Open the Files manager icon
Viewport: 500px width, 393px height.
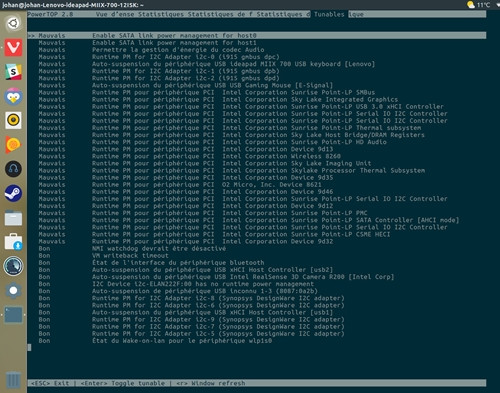(x=13, y=218)
